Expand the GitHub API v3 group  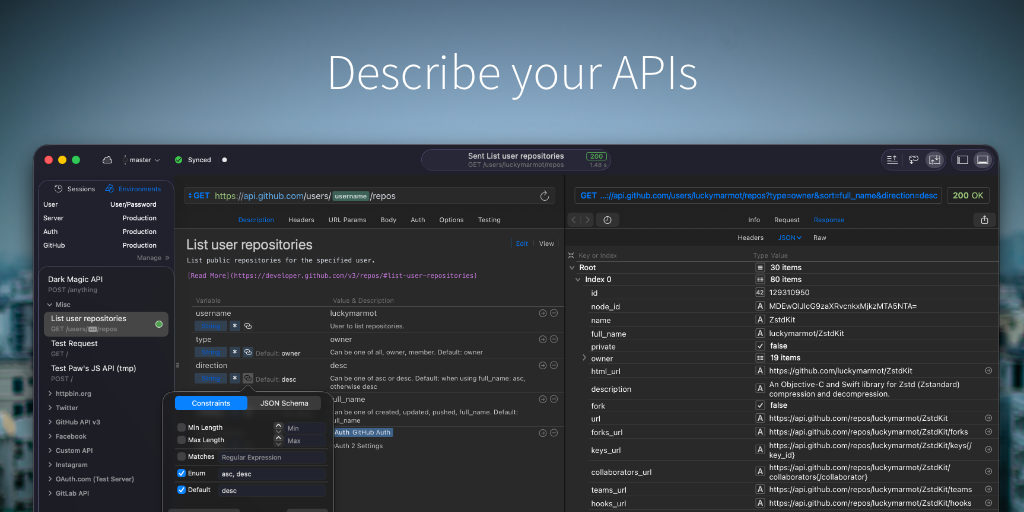tap(50, 422)
